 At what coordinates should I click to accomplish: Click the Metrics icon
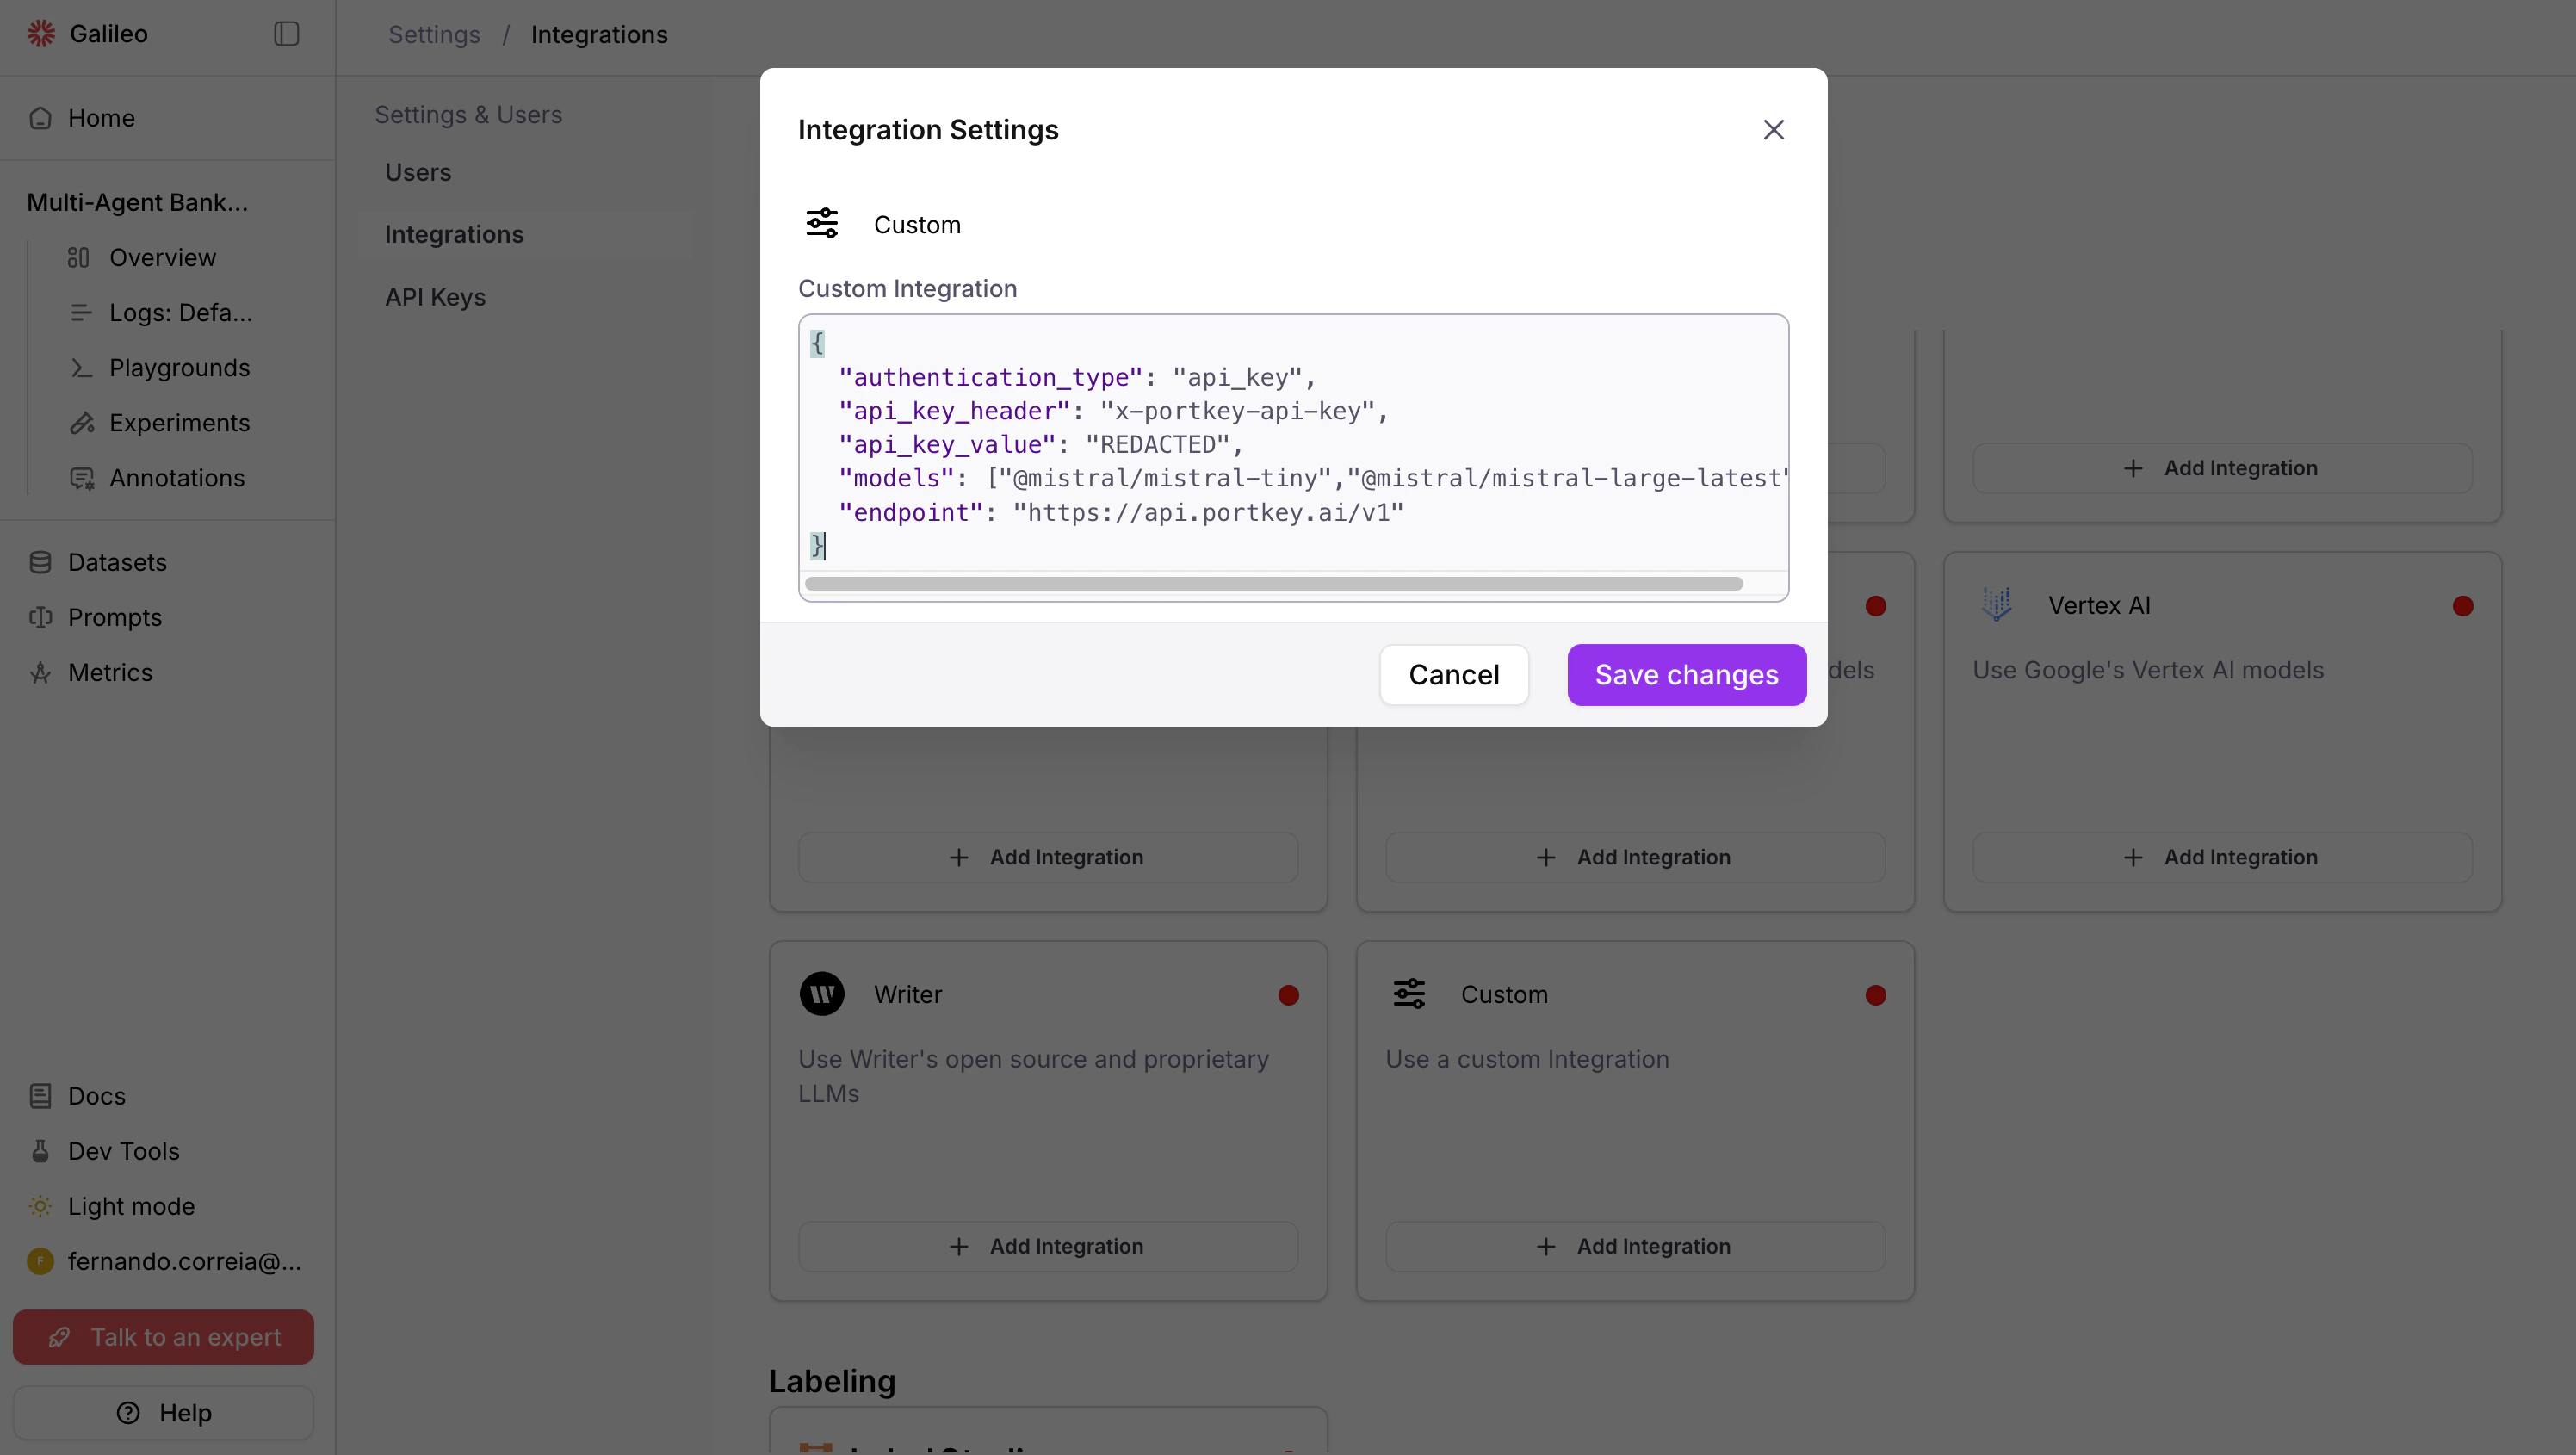[x=40, y=672]
